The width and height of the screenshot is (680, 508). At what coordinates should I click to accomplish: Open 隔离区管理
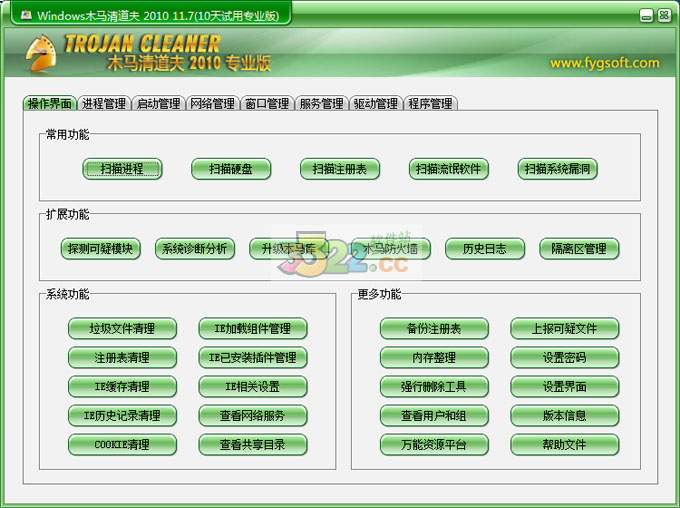tap(579, 249)
